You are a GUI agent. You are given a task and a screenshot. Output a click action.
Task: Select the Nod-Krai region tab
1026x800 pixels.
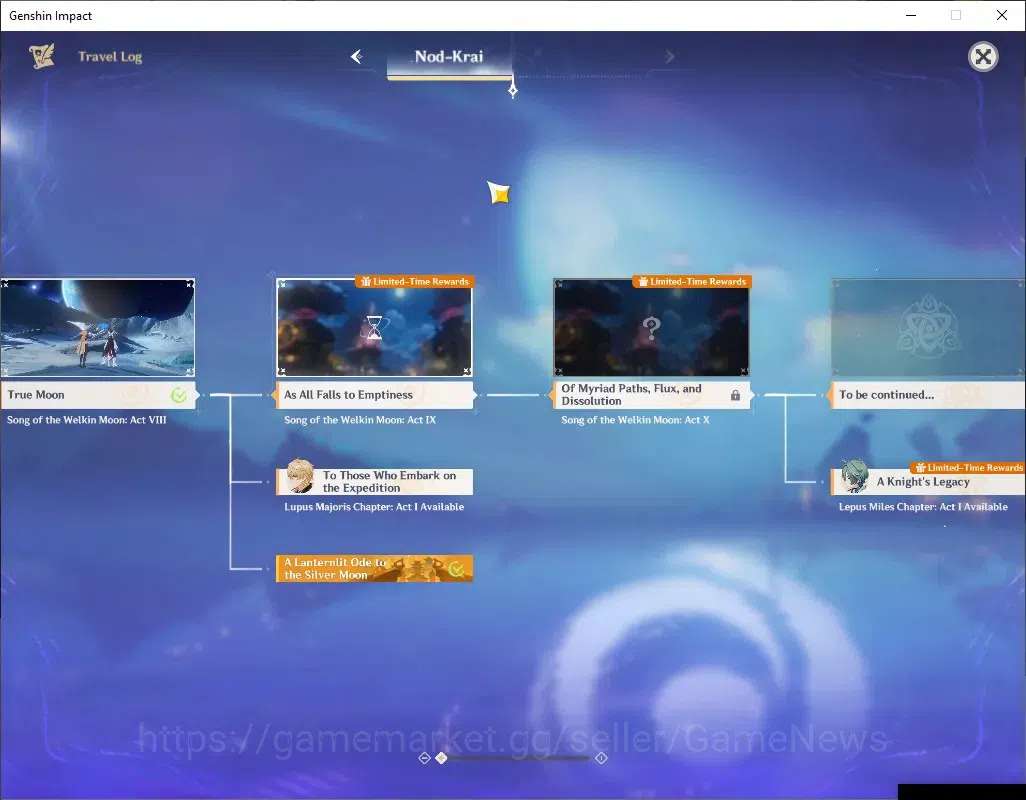coord(449,57)
